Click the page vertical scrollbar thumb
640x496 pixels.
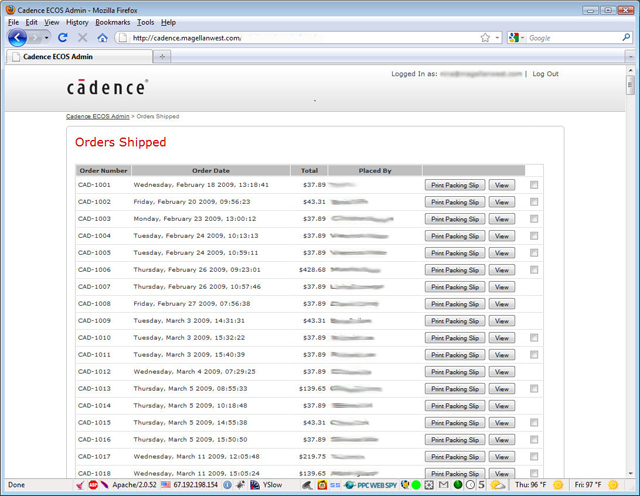pos(630,85)
